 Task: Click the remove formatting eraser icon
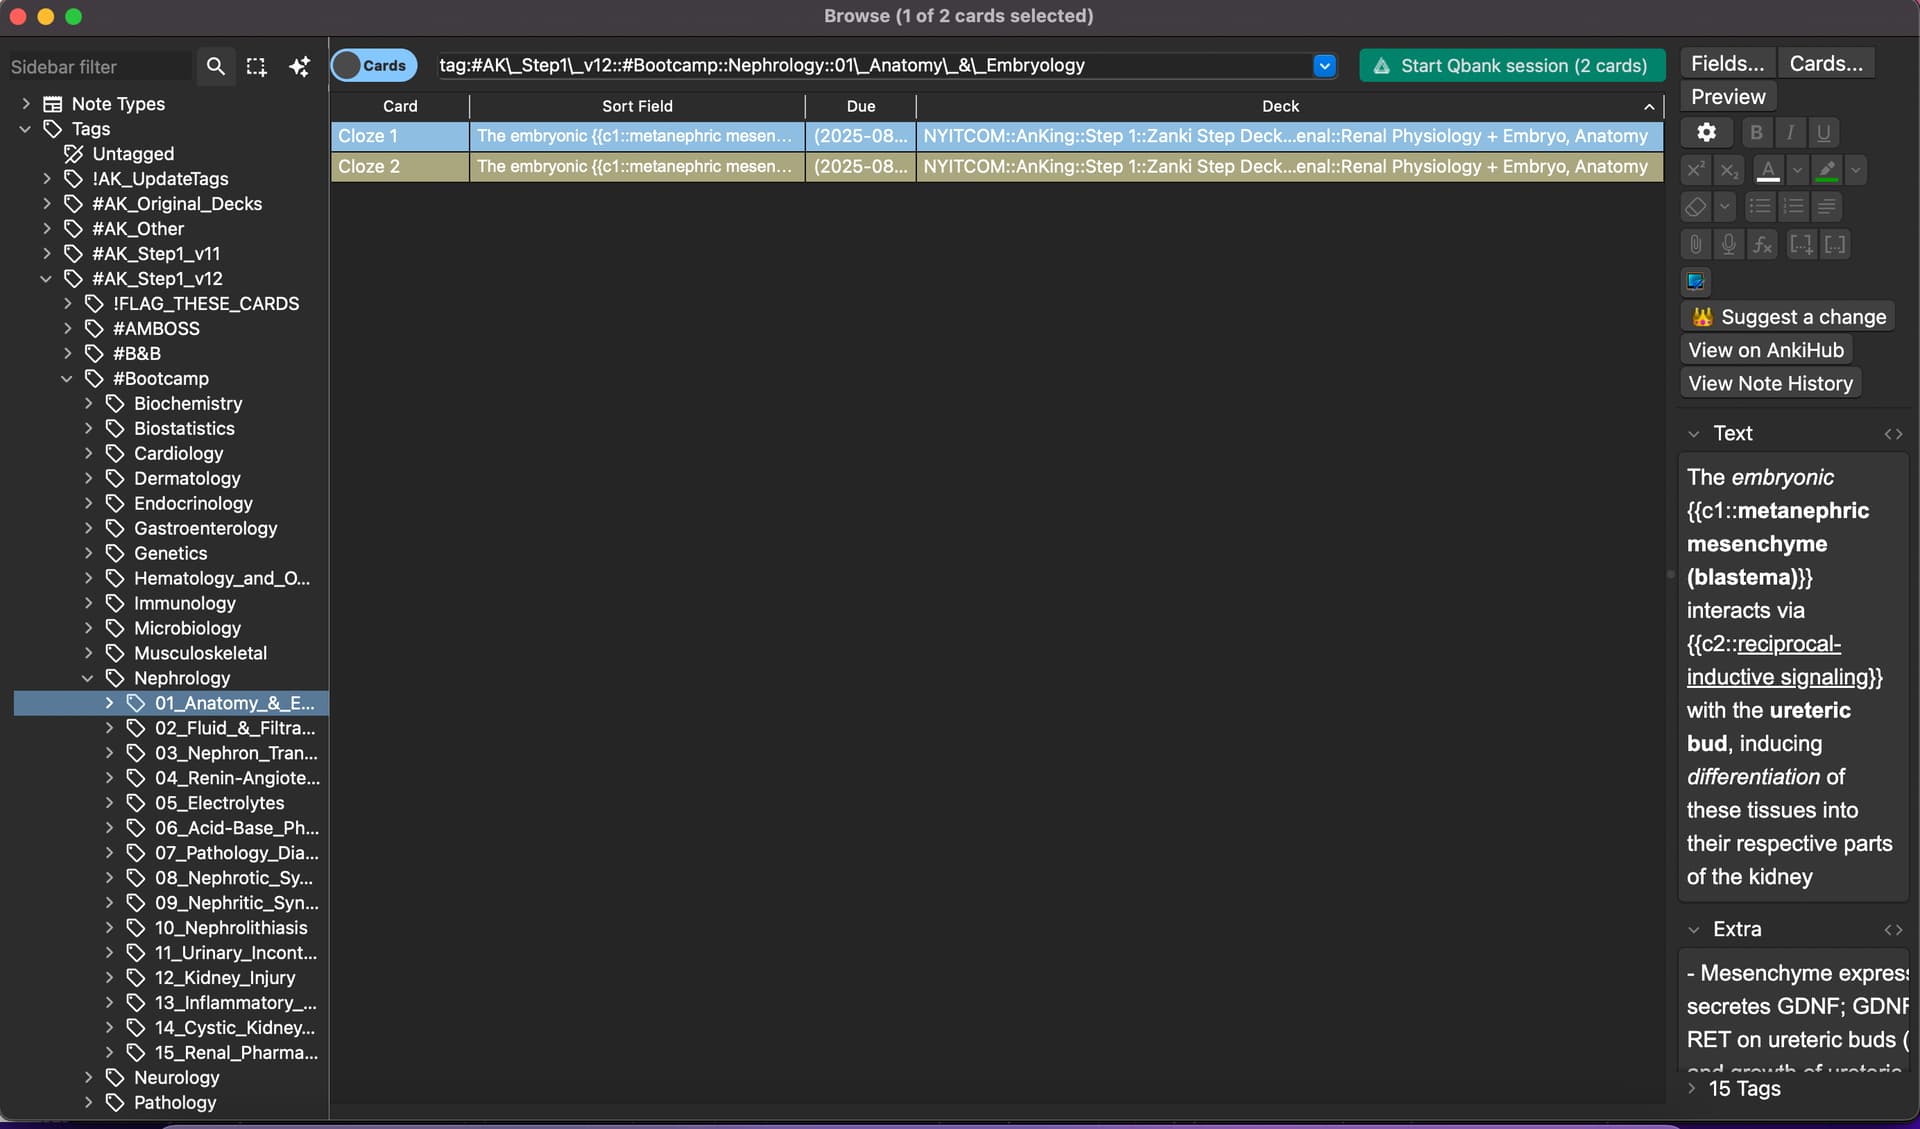pos(1695,207)
